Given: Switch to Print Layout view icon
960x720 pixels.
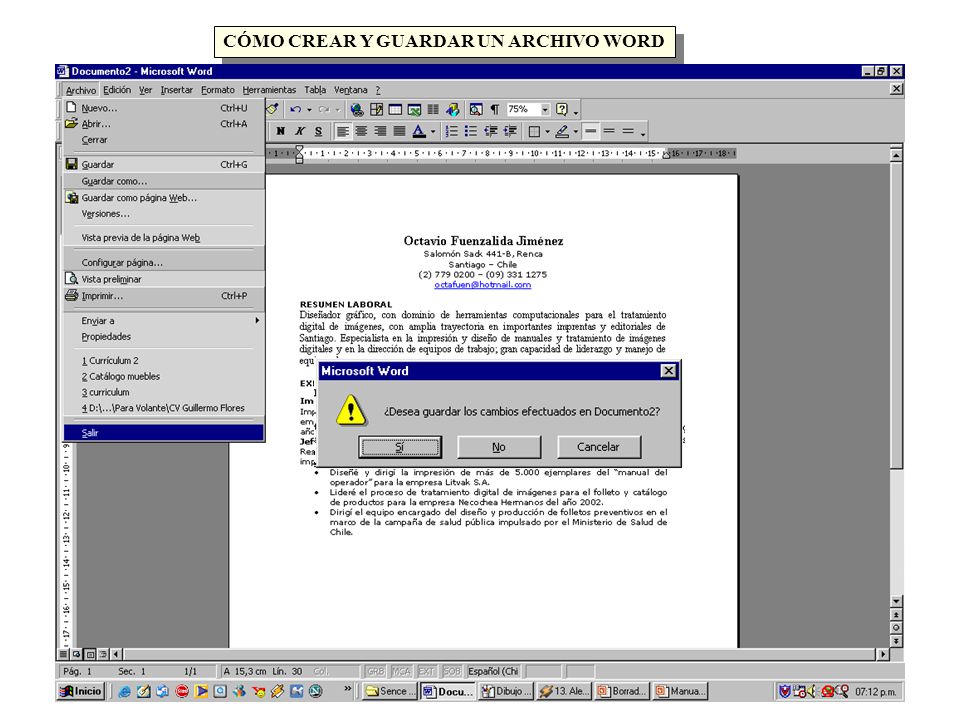Looking at the screenshot, I should tap(90, 654).
